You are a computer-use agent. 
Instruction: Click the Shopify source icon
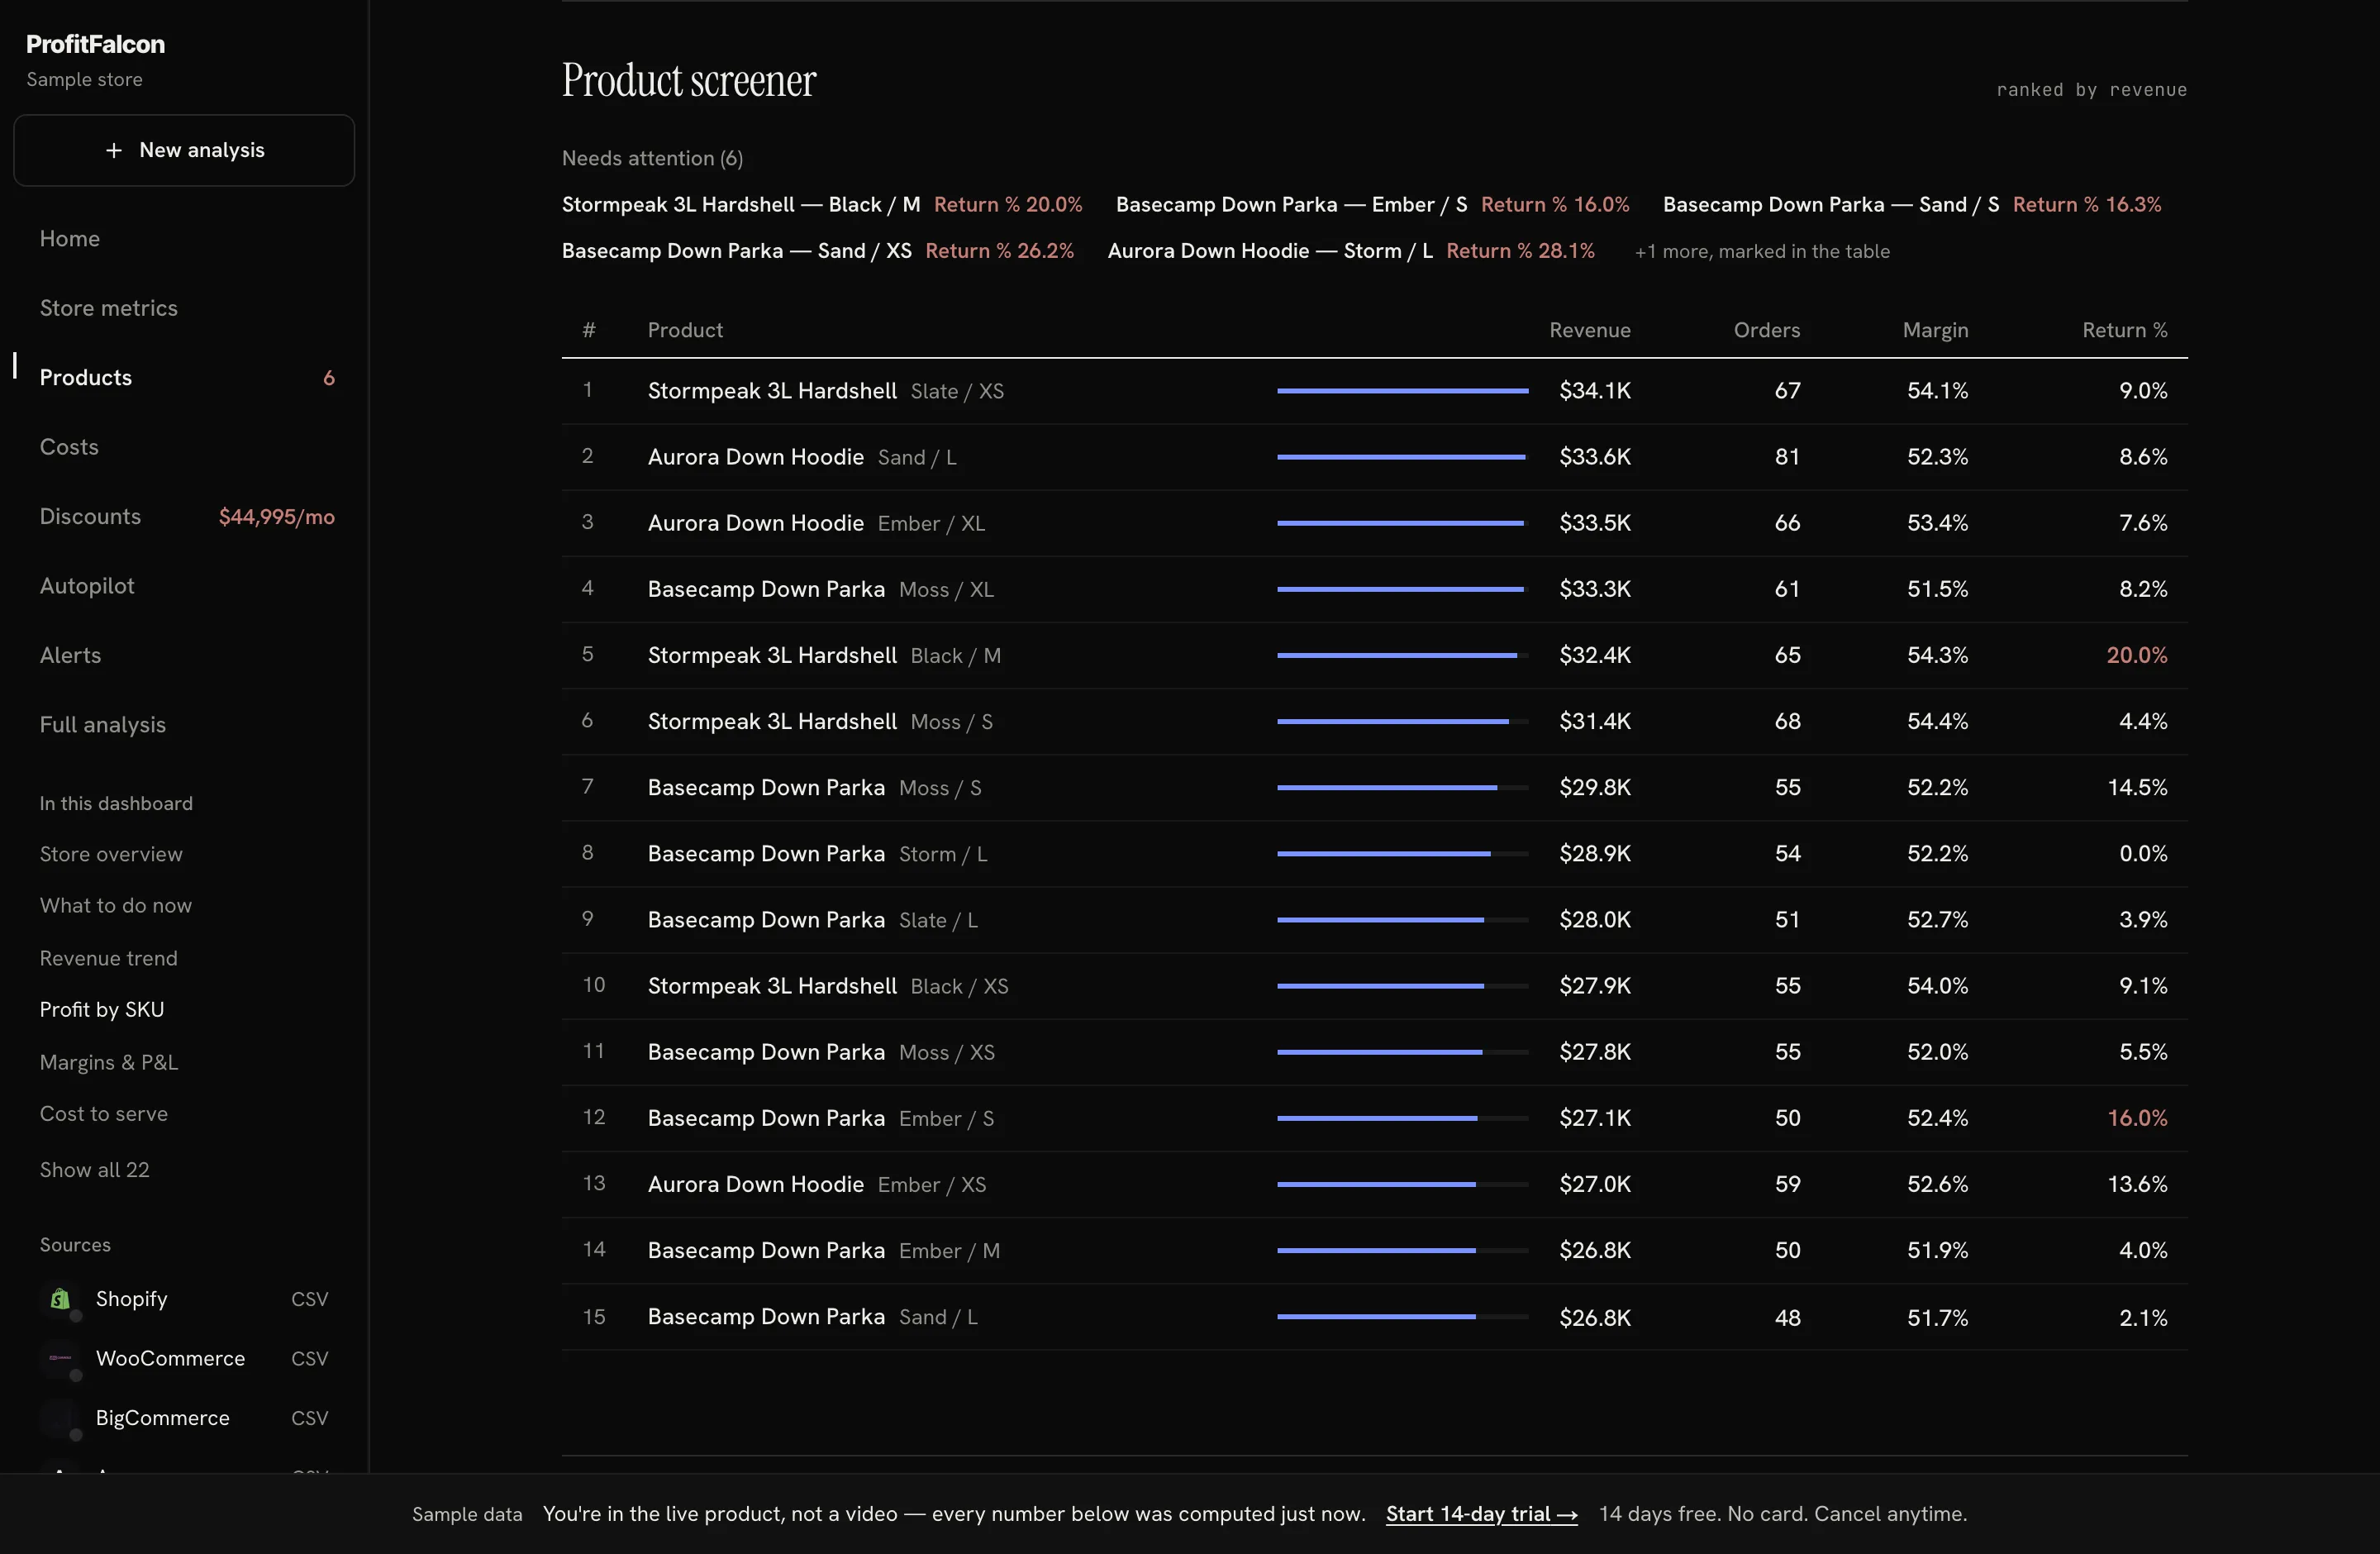(60, 1298)
